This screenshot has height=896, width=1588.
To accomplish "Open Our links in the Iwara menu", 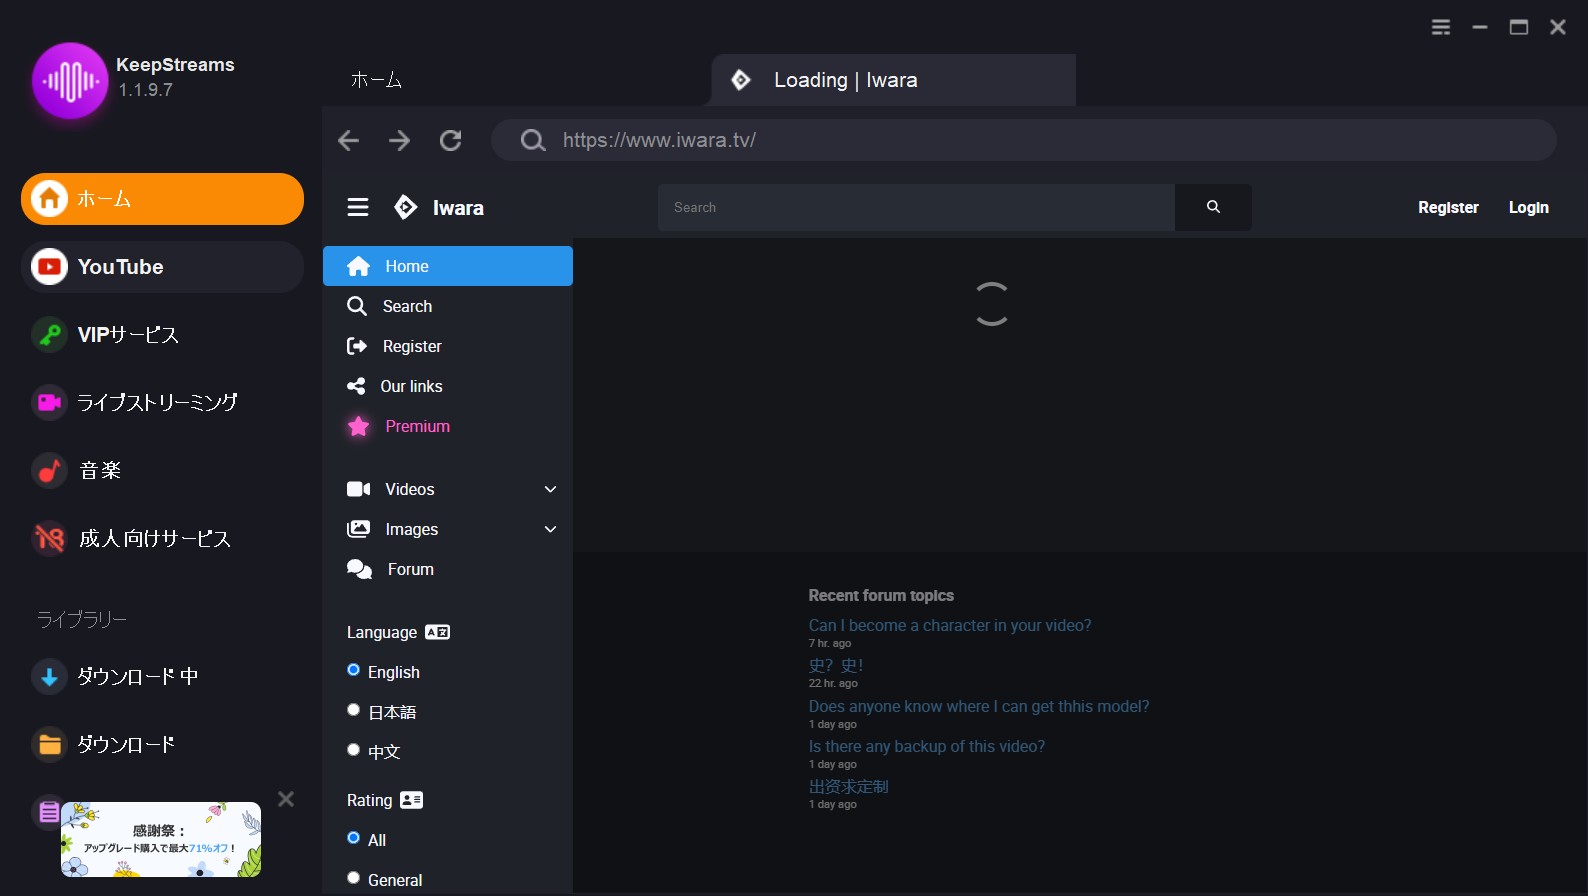I will 448,386.
